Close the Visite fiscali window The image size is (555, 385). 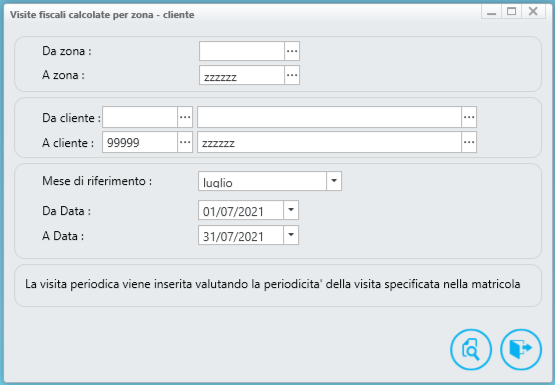pos(533,12)
